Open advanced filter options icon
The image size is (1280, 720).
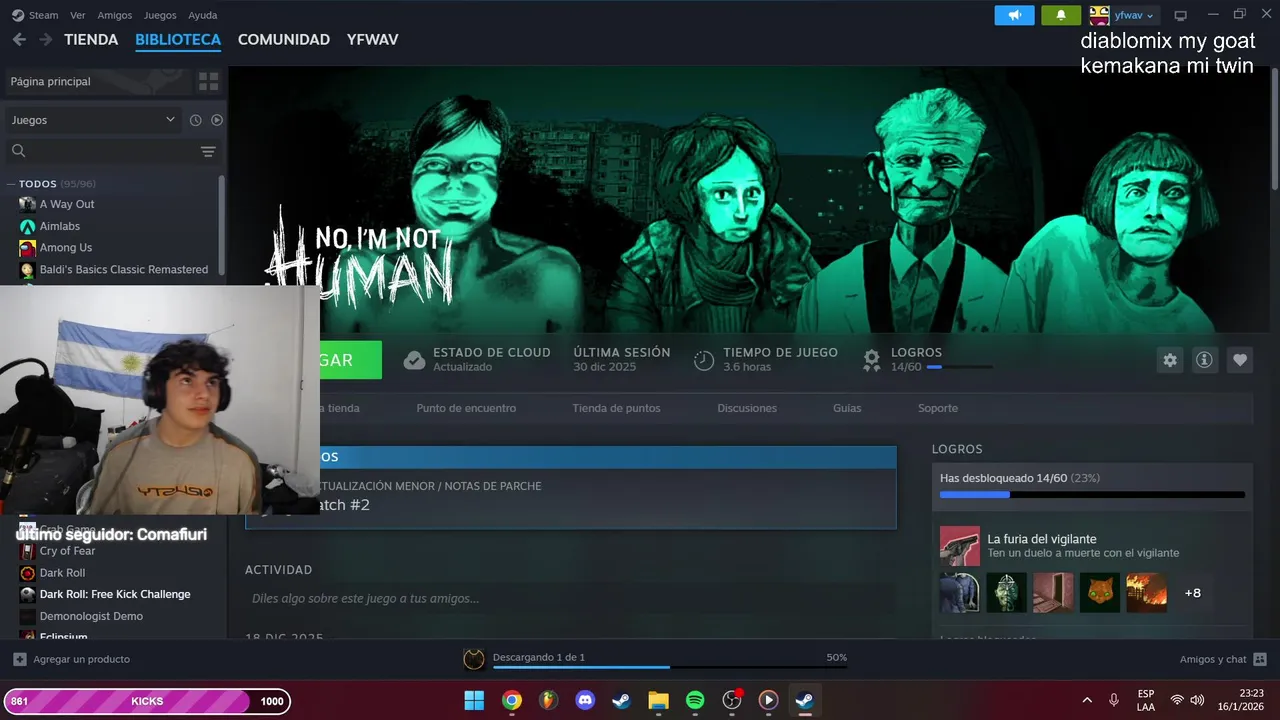208,151
